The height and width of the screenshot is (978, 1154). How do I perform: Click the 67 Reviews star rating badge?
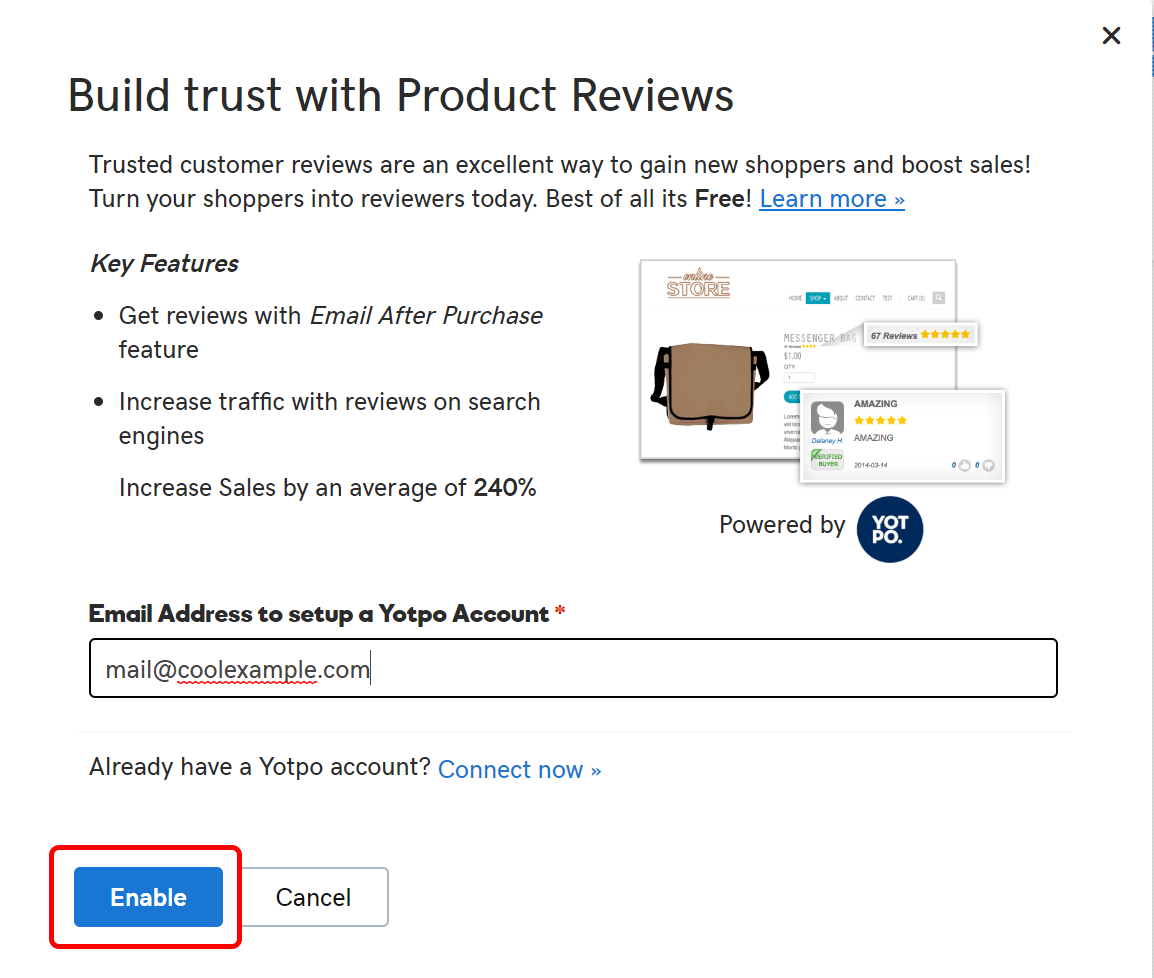(920, 335)
